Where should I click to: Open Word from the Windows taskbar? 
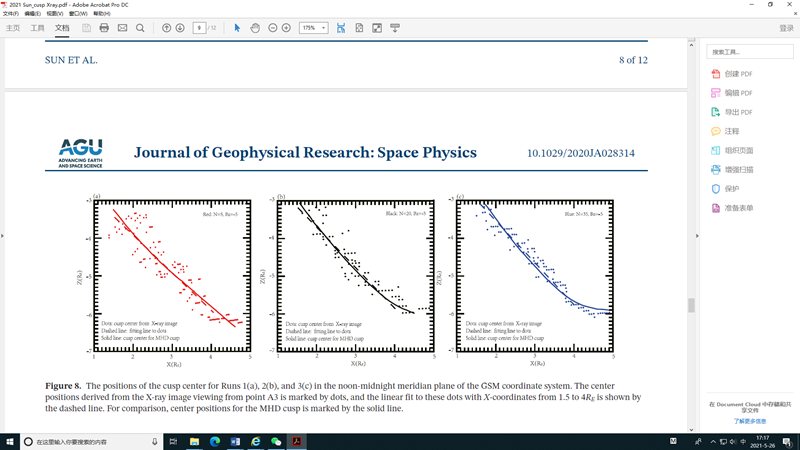click(x=236, y=441)
